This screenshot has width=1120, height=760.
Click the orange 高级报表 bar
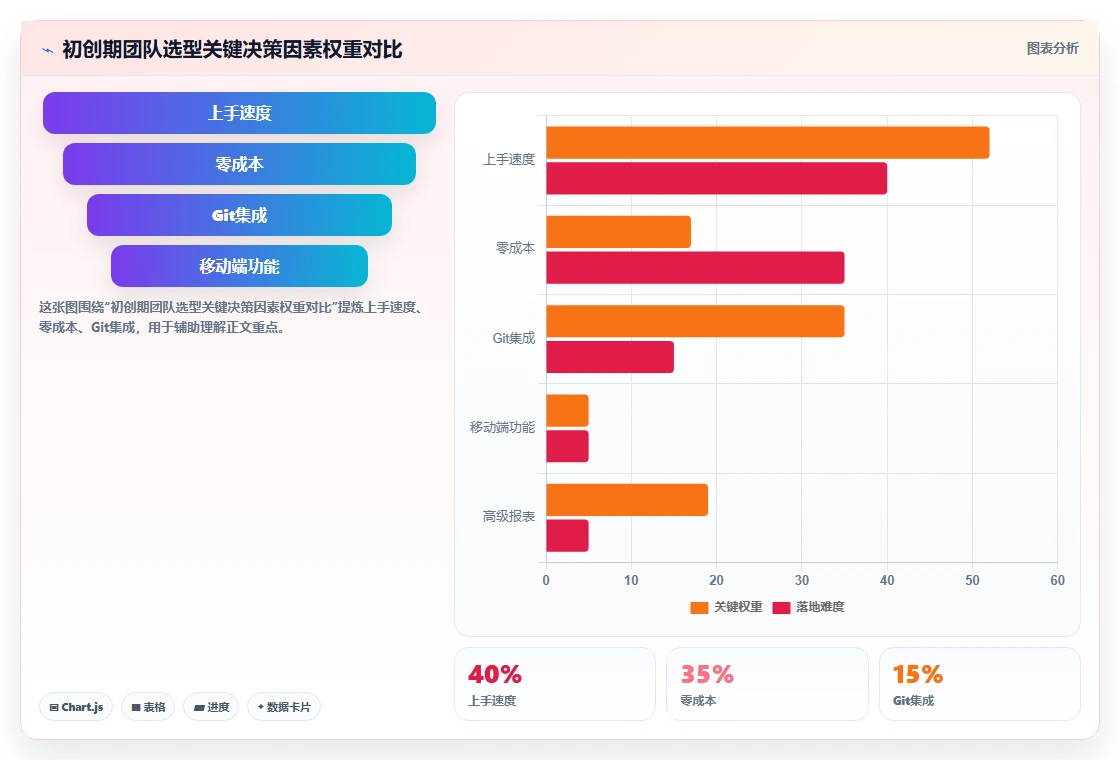pyautogui.click(x=627, y=500)
